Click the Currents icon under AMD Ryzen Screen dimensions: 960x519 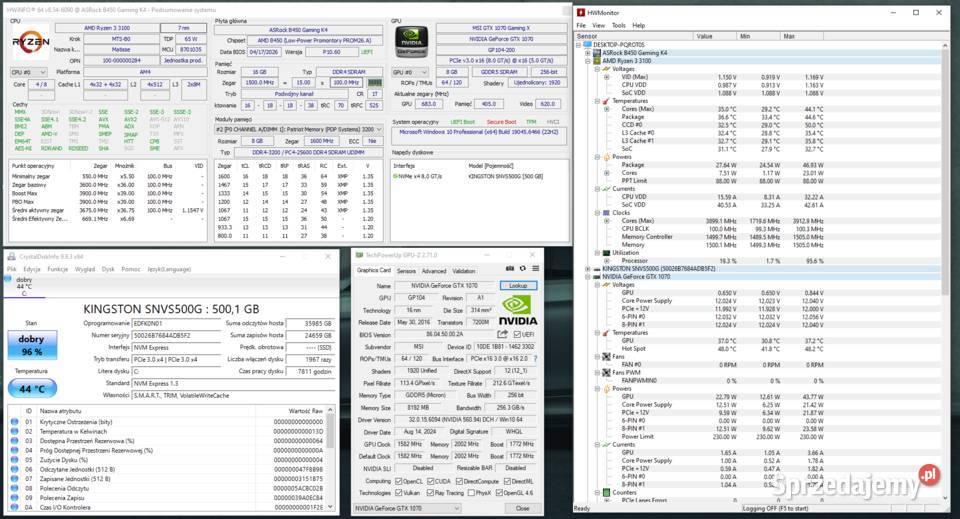606,189
